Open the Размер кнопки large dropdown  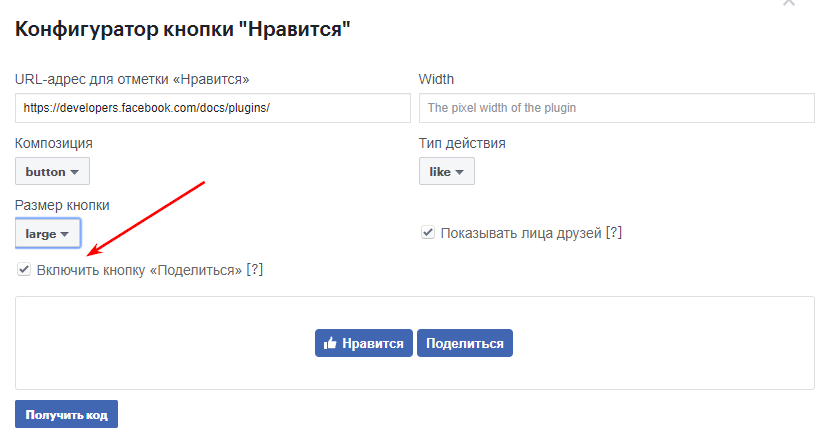coord(48,234)
